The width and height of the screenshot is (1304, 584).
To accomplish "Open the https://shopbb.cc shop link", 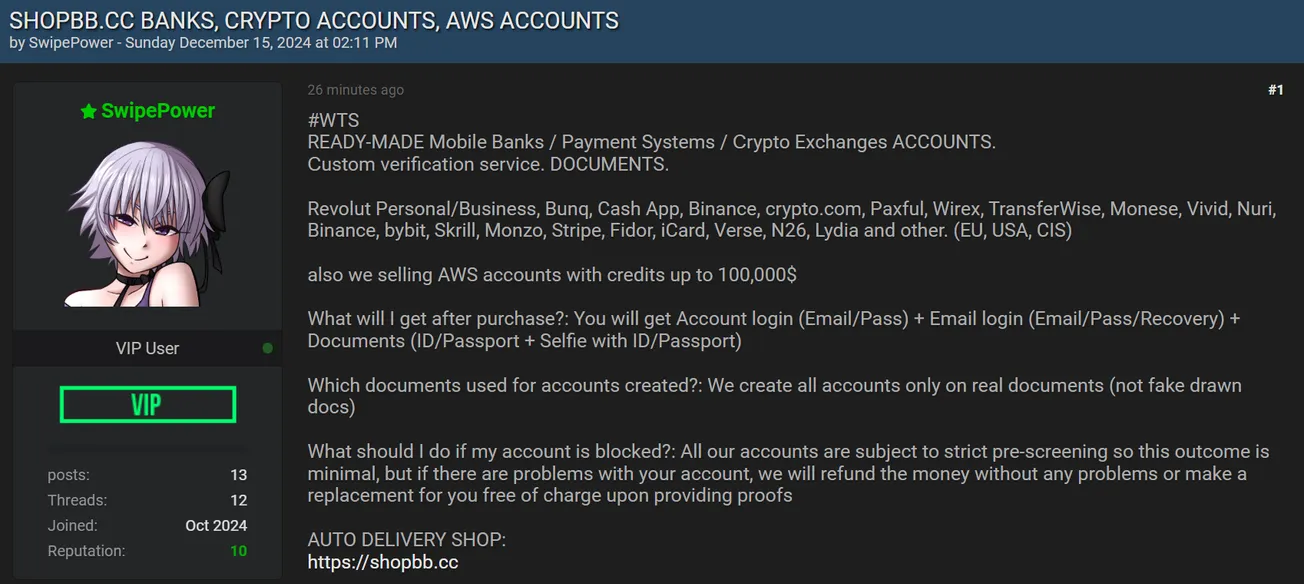I will tap(383, 561).
